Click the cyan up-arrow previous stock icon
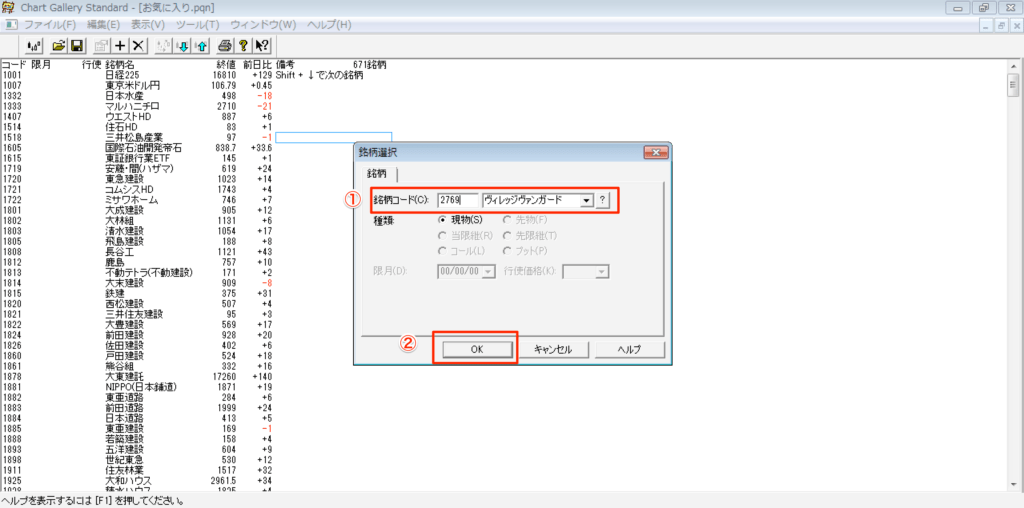Screen dimensions: 1024x508 pos(200,46)
